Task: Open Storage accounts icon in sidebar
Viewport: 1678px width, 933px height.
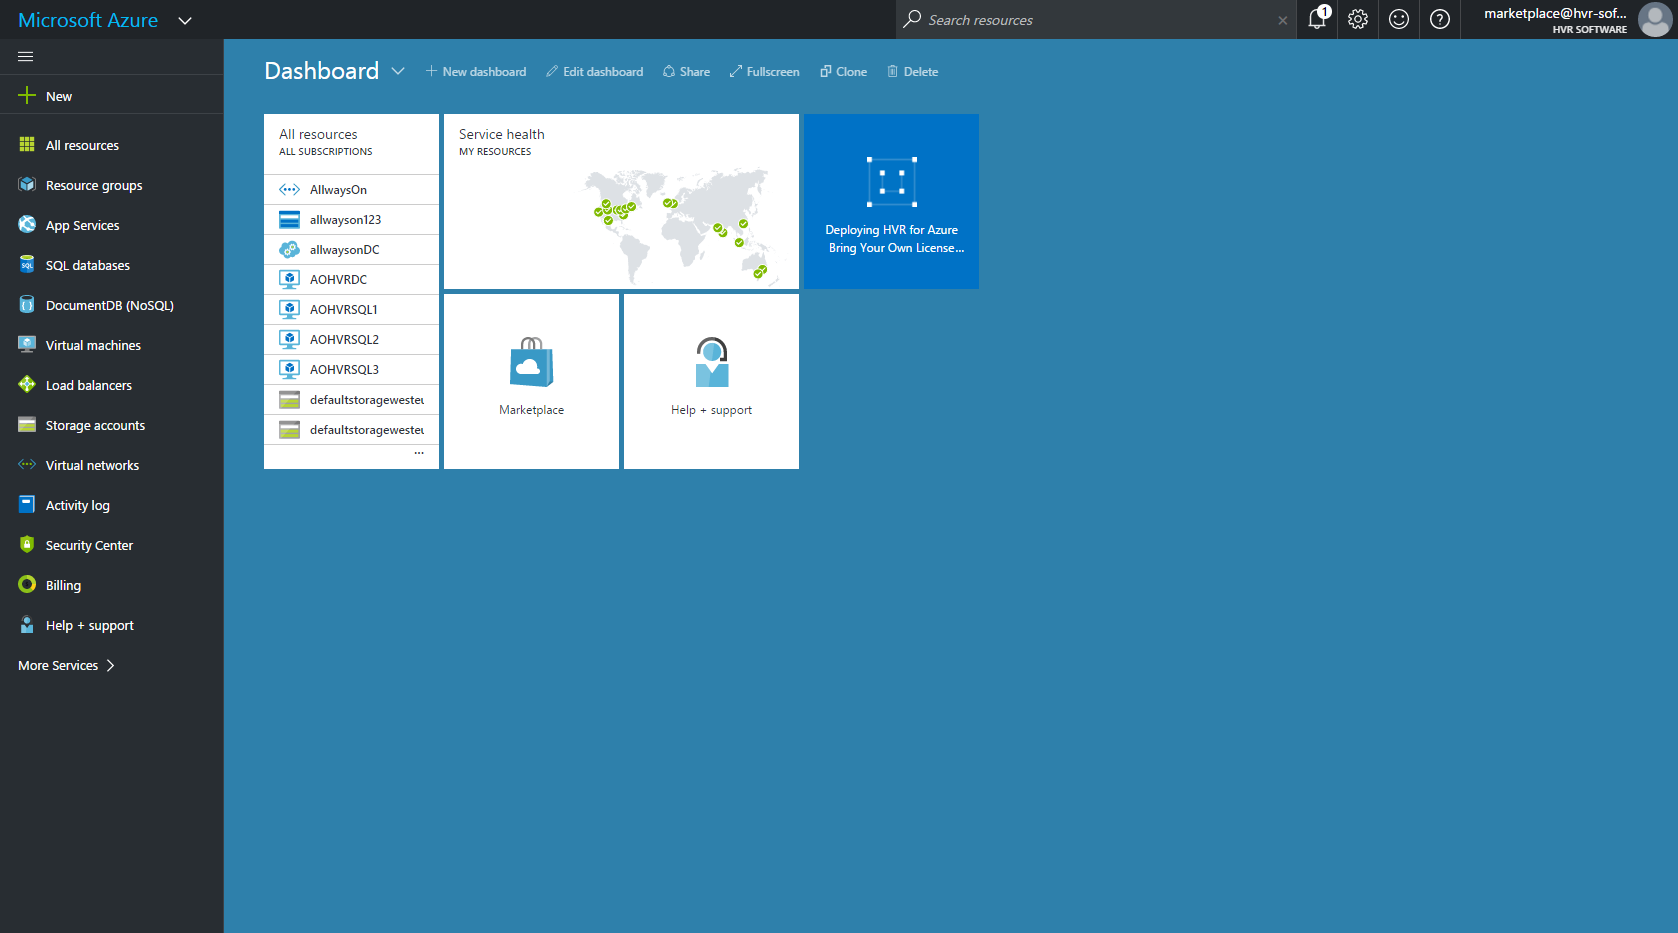Action: (x=27, y=425)
